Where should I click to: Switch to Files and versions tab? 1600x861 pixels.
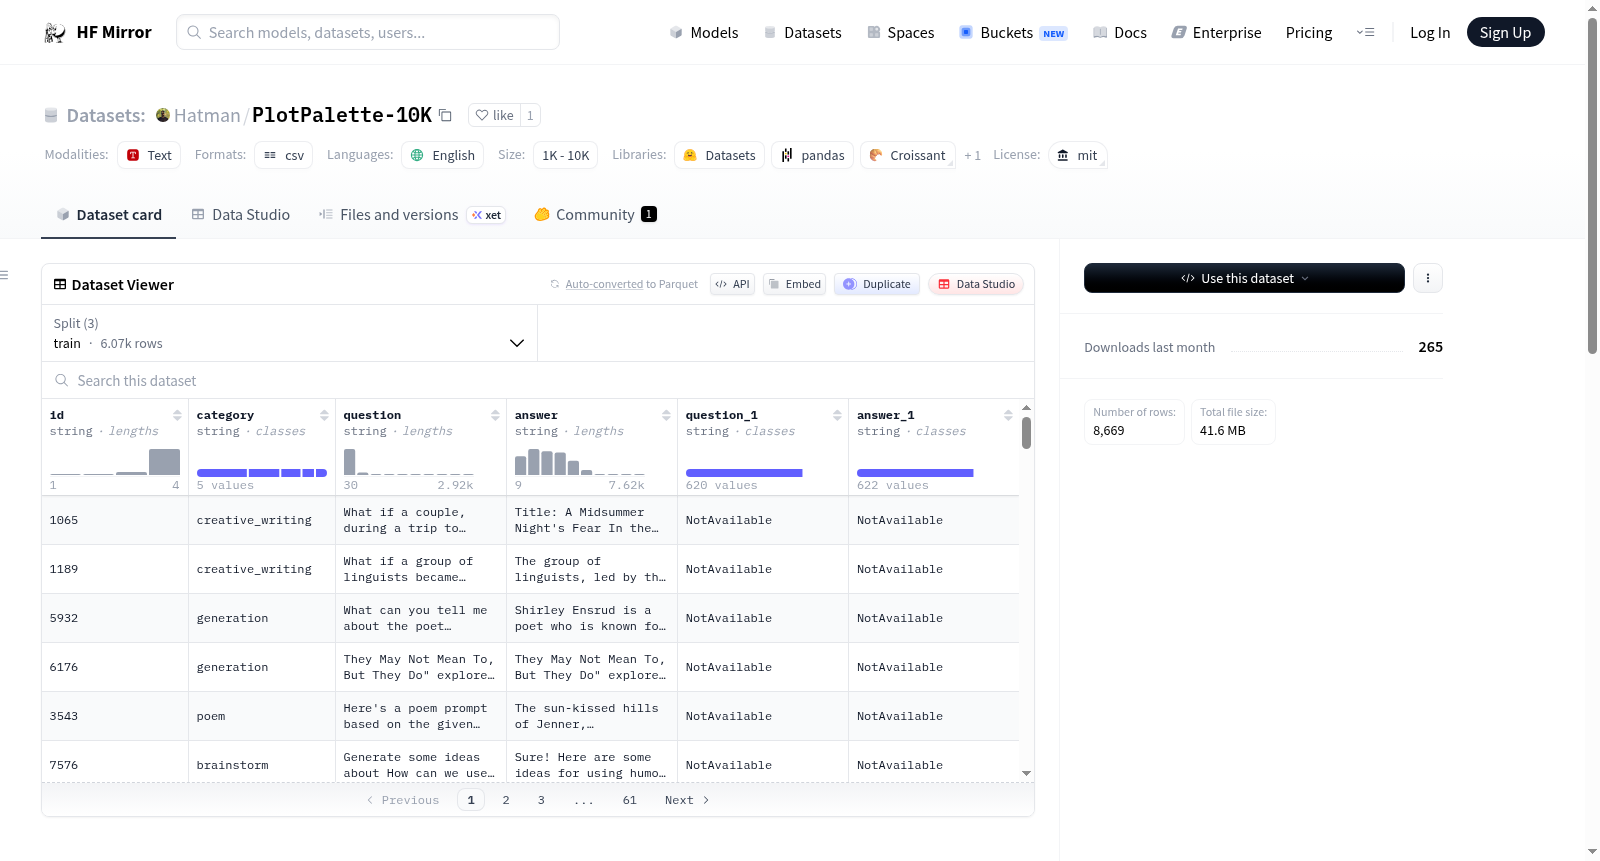[x=411, y=215]
